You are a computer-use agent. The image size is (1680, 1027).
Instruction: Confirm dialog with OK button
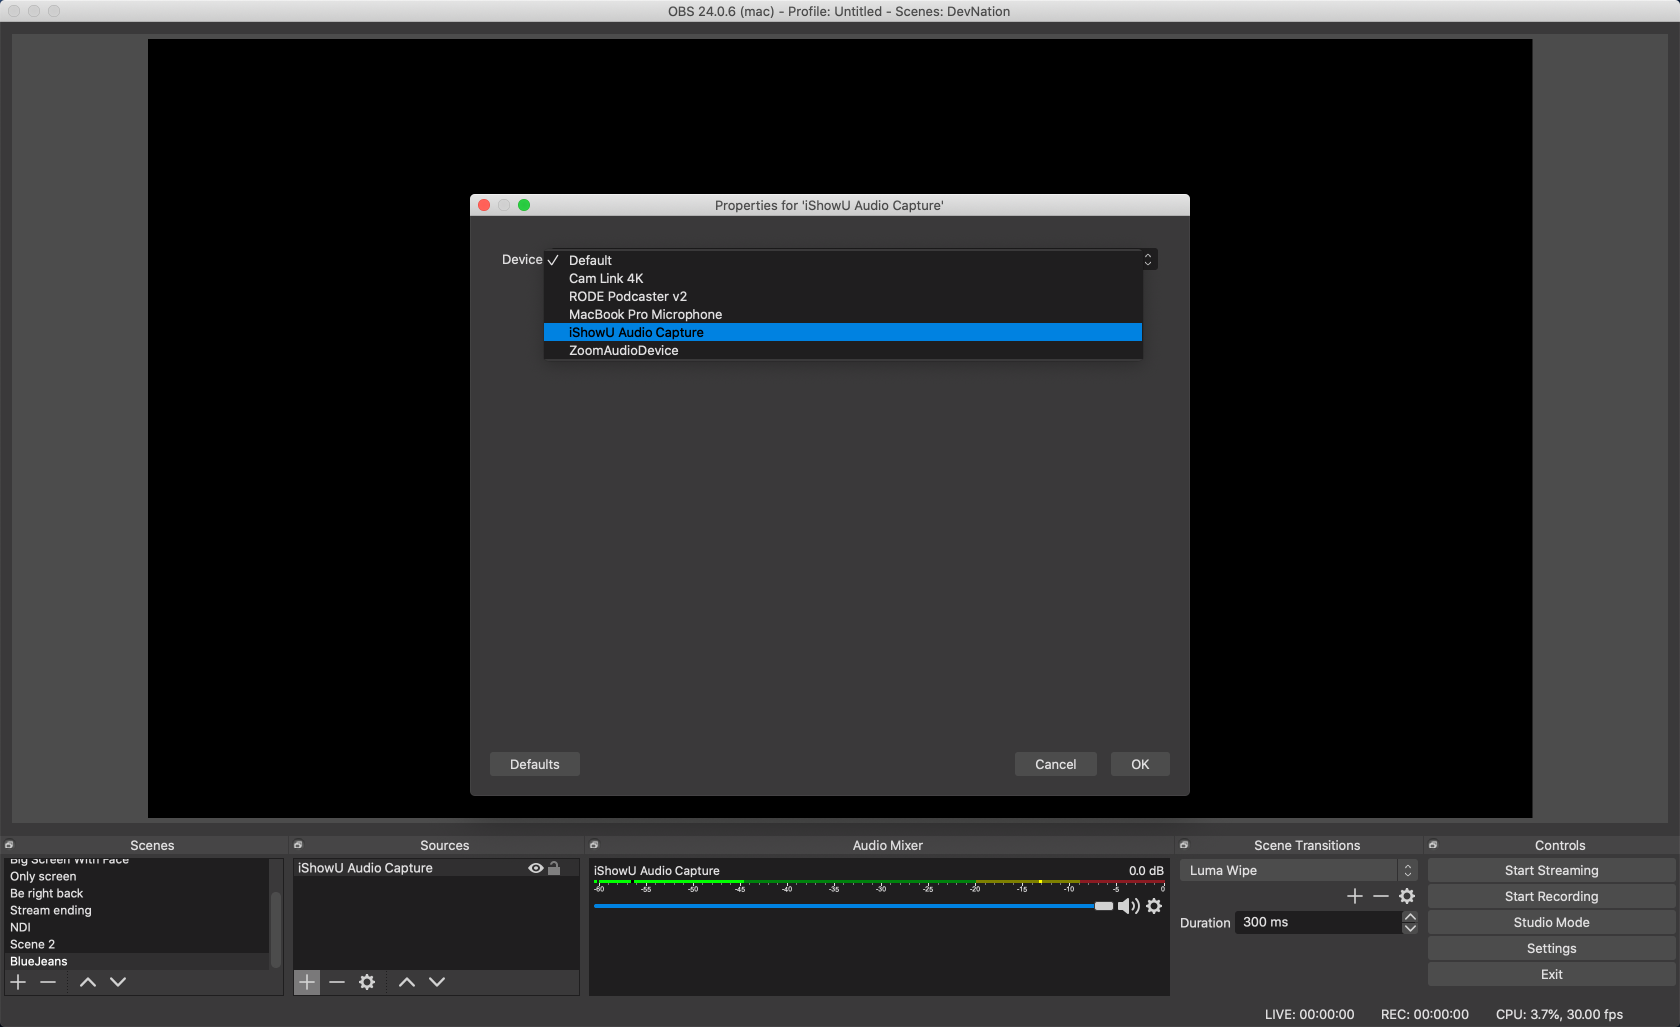tap(1140, 764)
